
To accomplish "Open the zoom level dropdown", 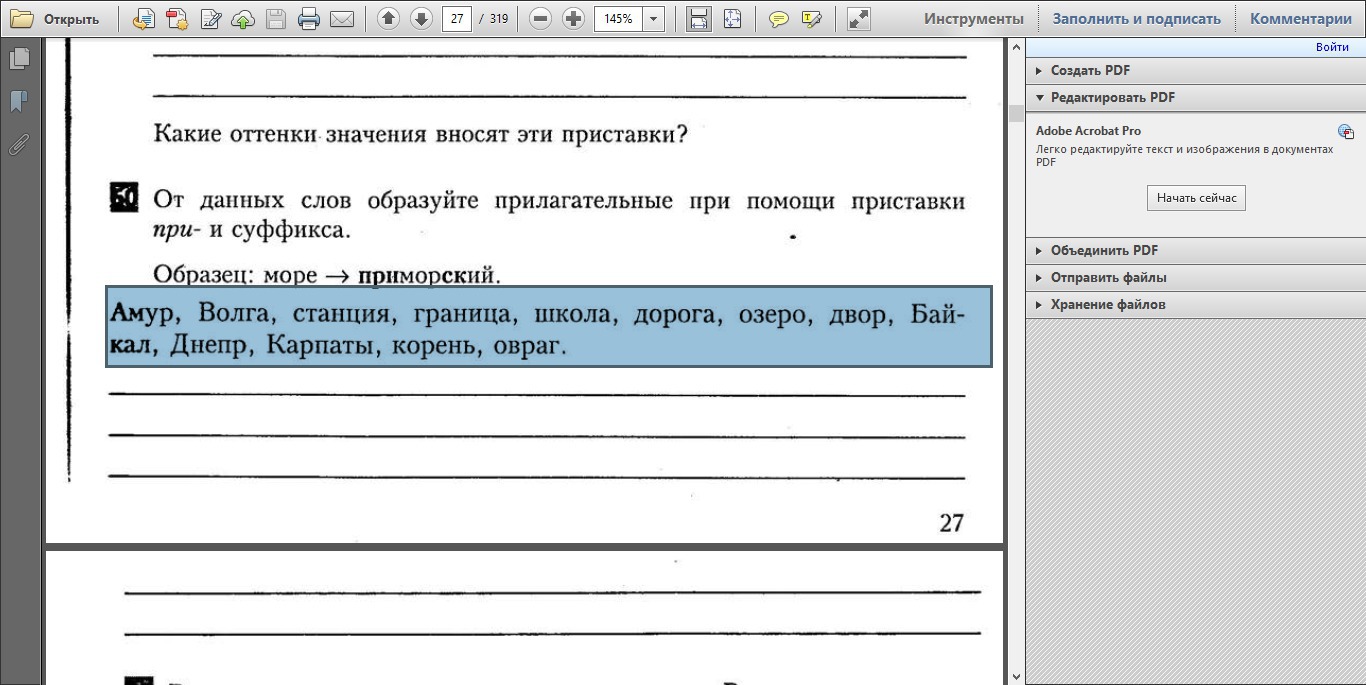I will coord(653,19).
